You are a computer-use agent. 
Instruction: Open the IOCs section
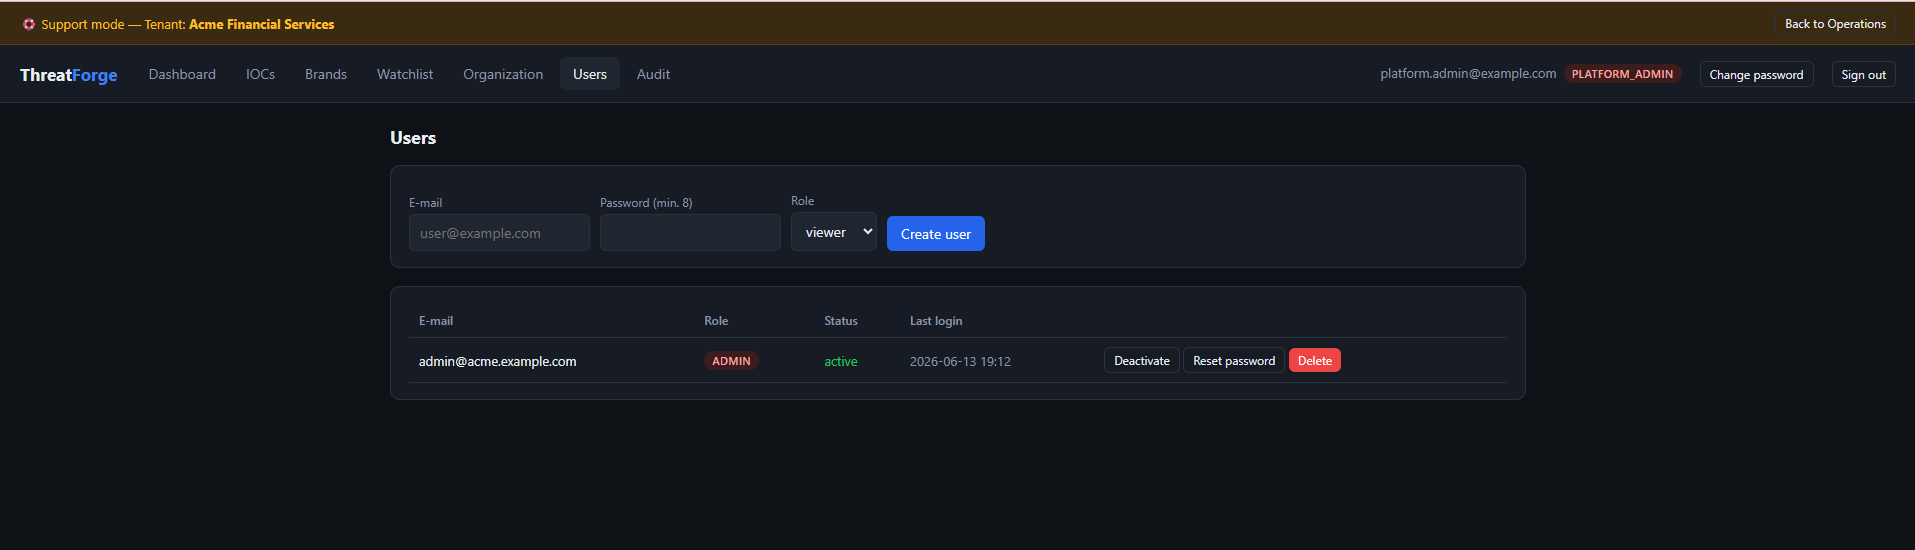click(x=260, y=74)
